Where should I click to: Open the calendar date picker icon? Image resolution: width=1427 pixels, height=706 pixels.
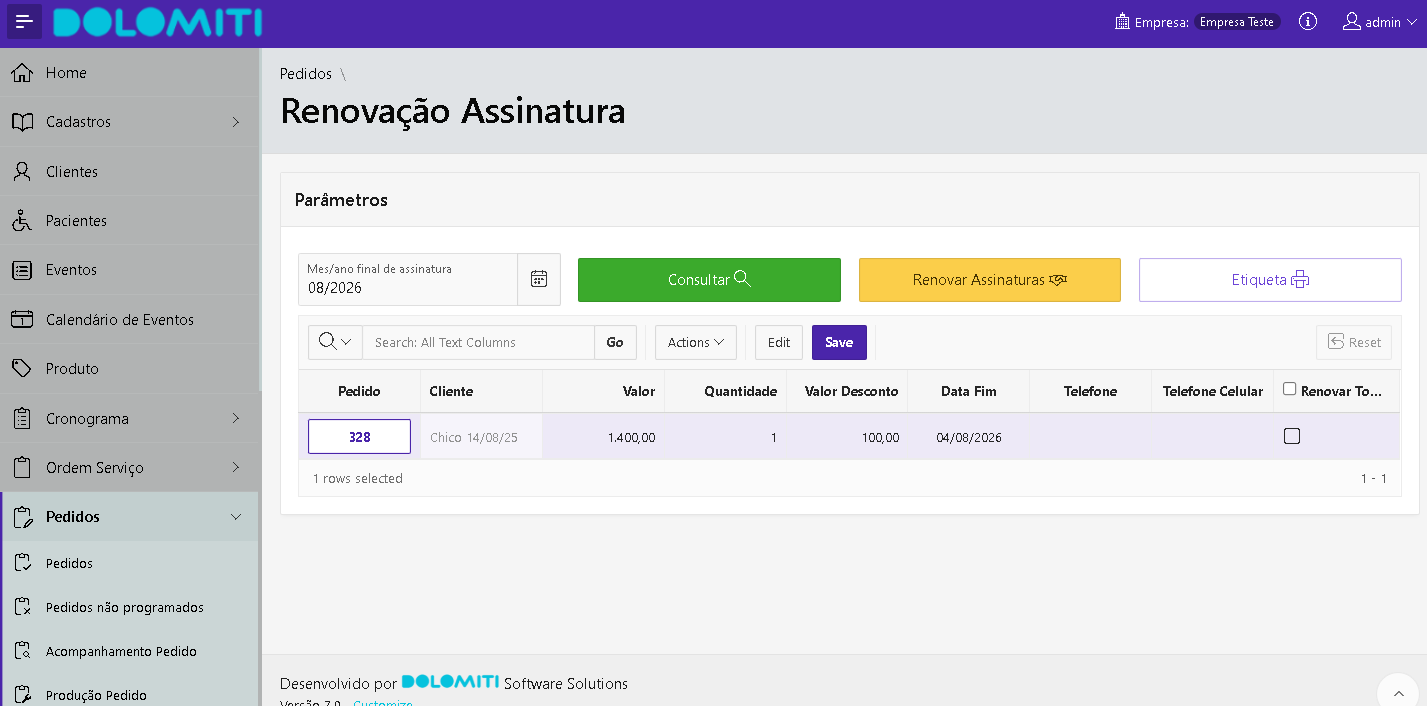click(x=539, y=279)
